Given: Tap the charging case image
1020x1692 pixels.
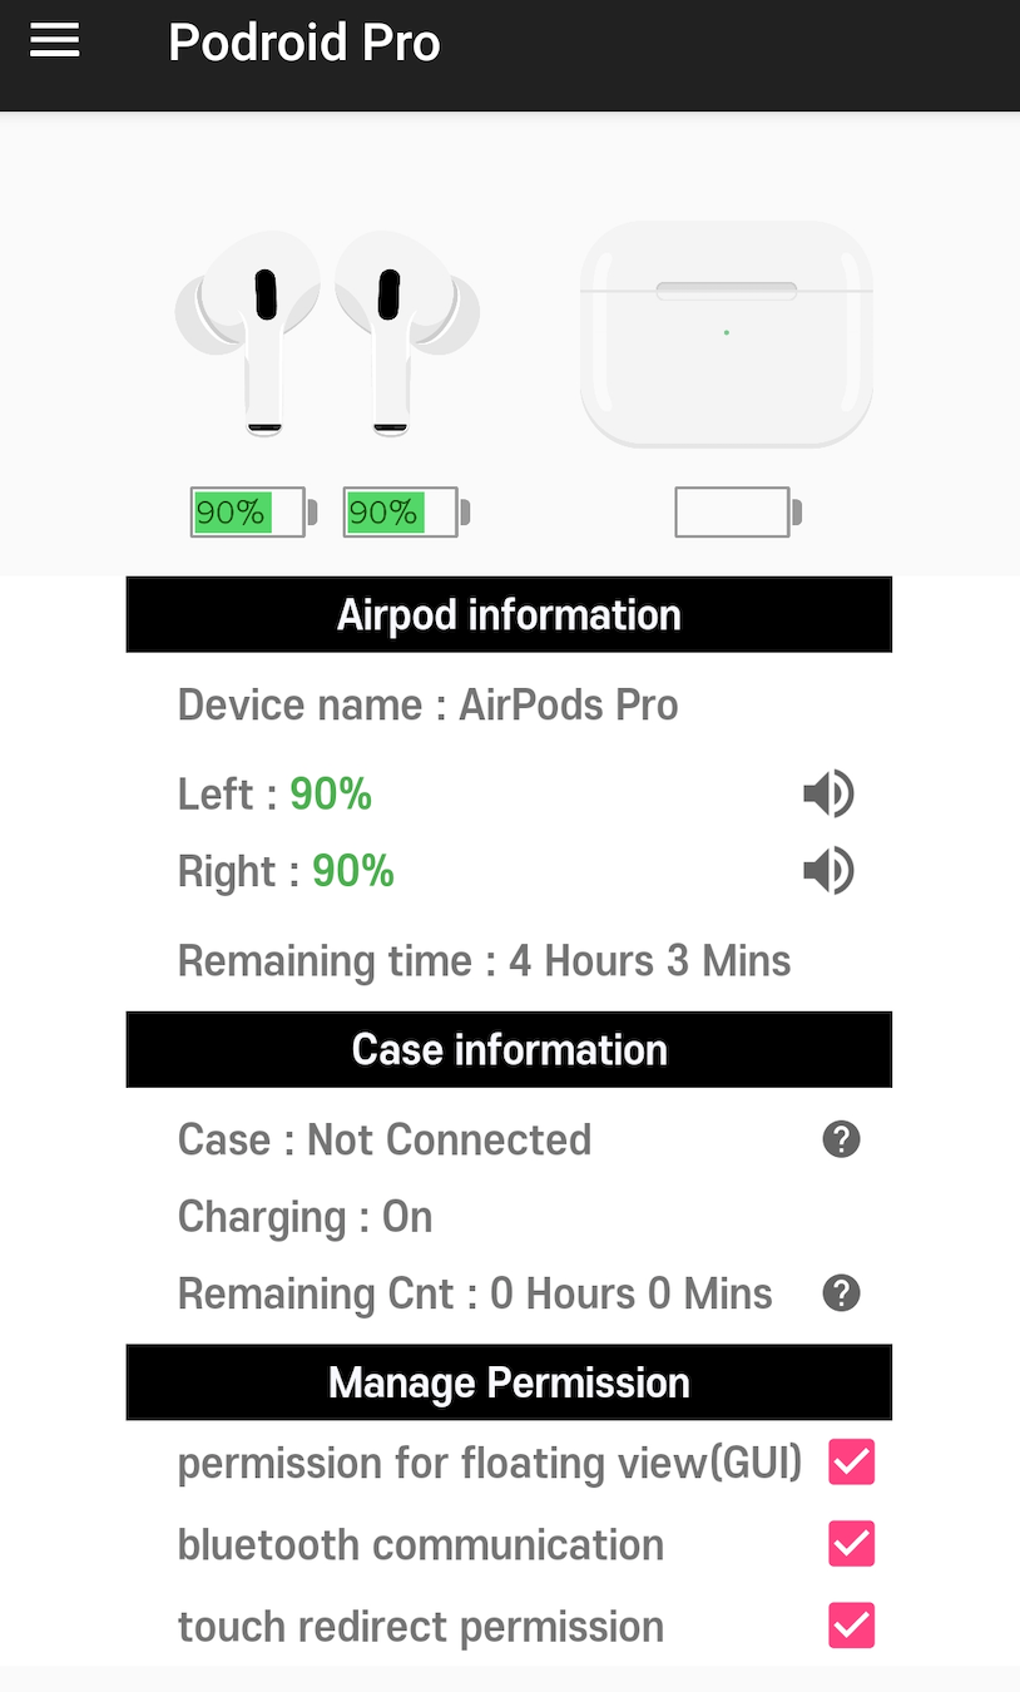Looking at the screenshot, I should [x=727, y=333].
